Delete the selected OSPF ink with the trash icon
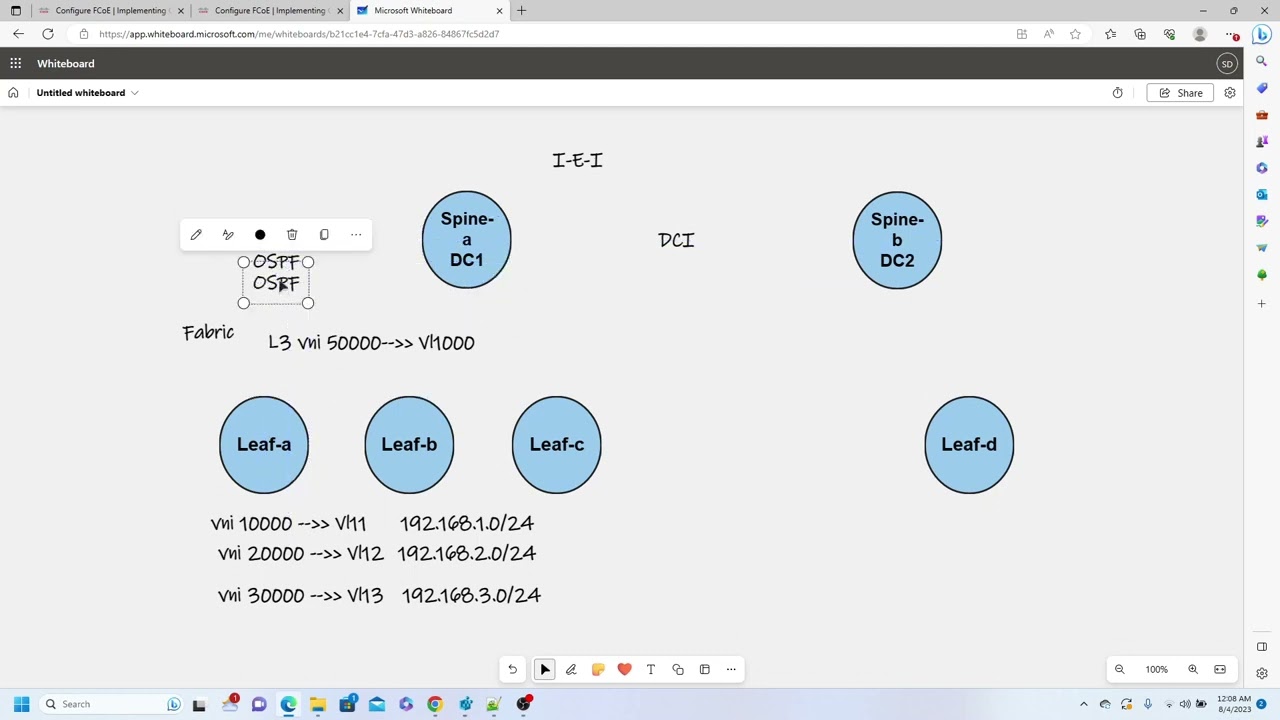Image resolution: width=1280 pixels, height=720 pixels. tap(292, 235)
